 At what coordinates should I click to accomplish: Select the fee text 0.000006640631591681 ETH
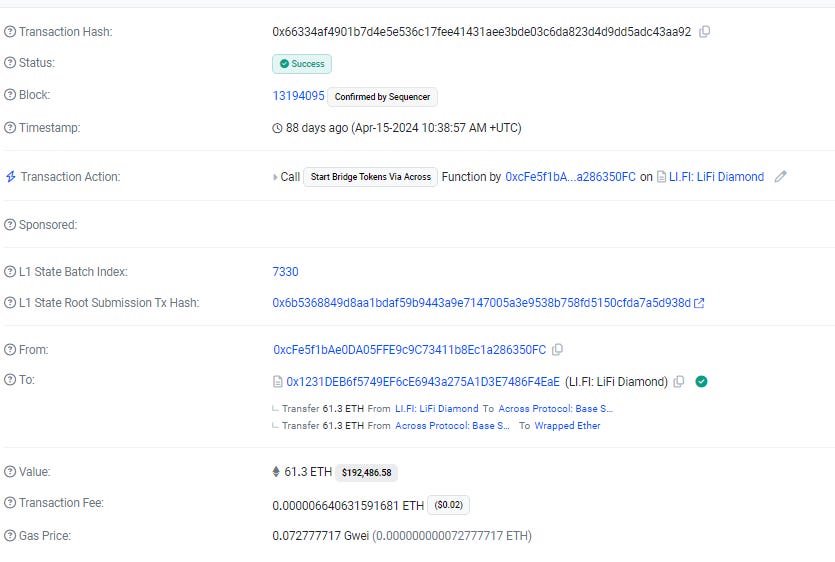[348, 505]
